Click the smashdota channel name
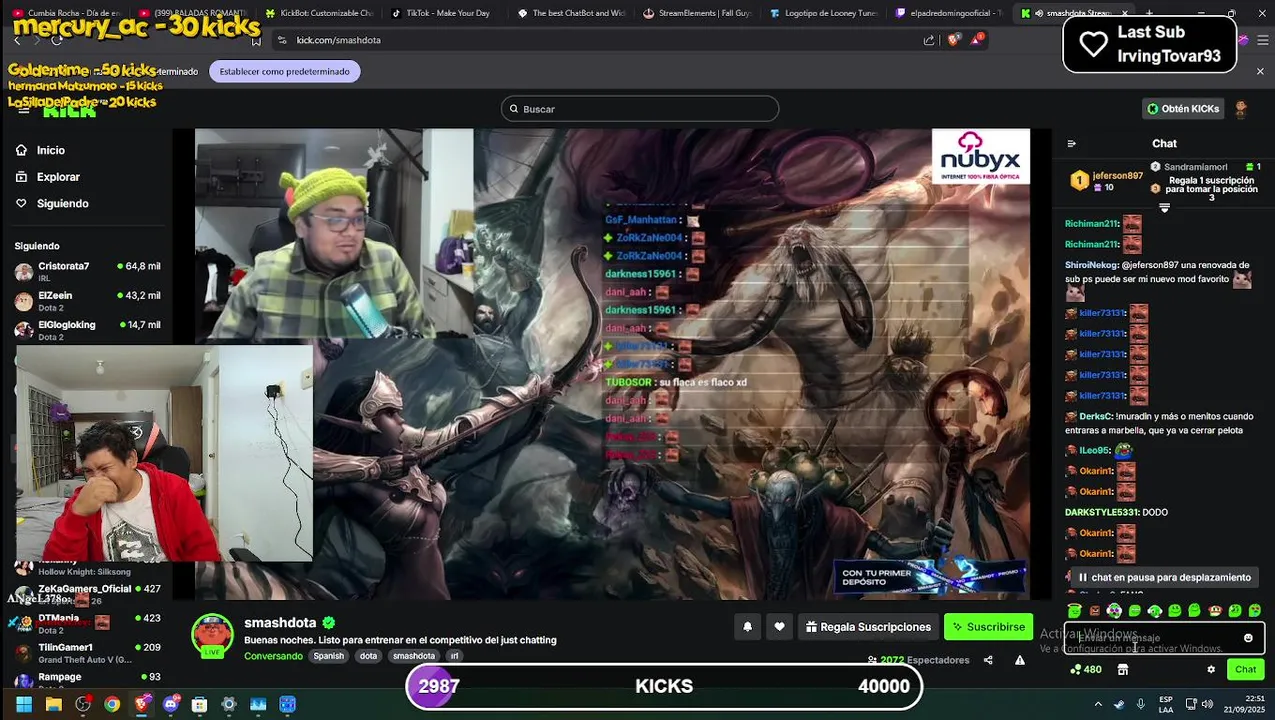1275x720 pixels. pyautogui.click(x=280, y=622)
